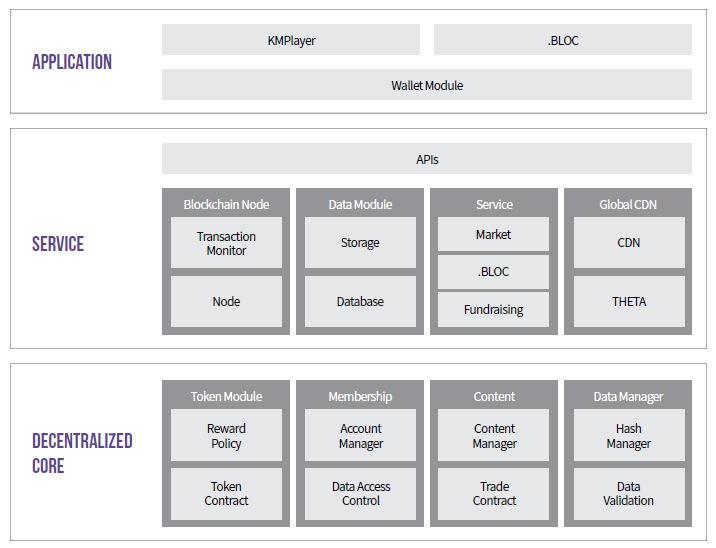Select the Membership group title
The image size is (716, 548).
click(x=360, y=396)
